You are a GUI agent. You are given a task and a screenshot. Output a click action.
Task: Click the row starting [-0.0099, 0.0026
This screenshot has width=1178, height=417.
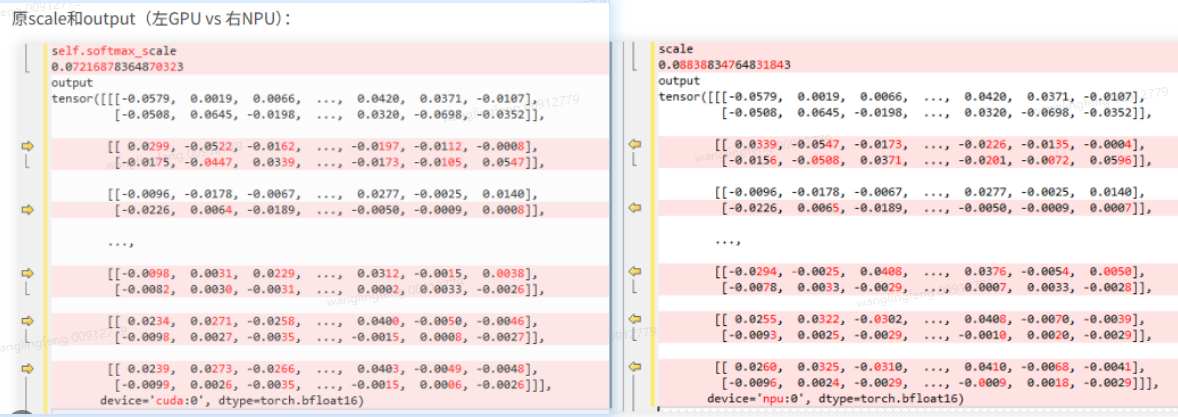pos(333,385)
